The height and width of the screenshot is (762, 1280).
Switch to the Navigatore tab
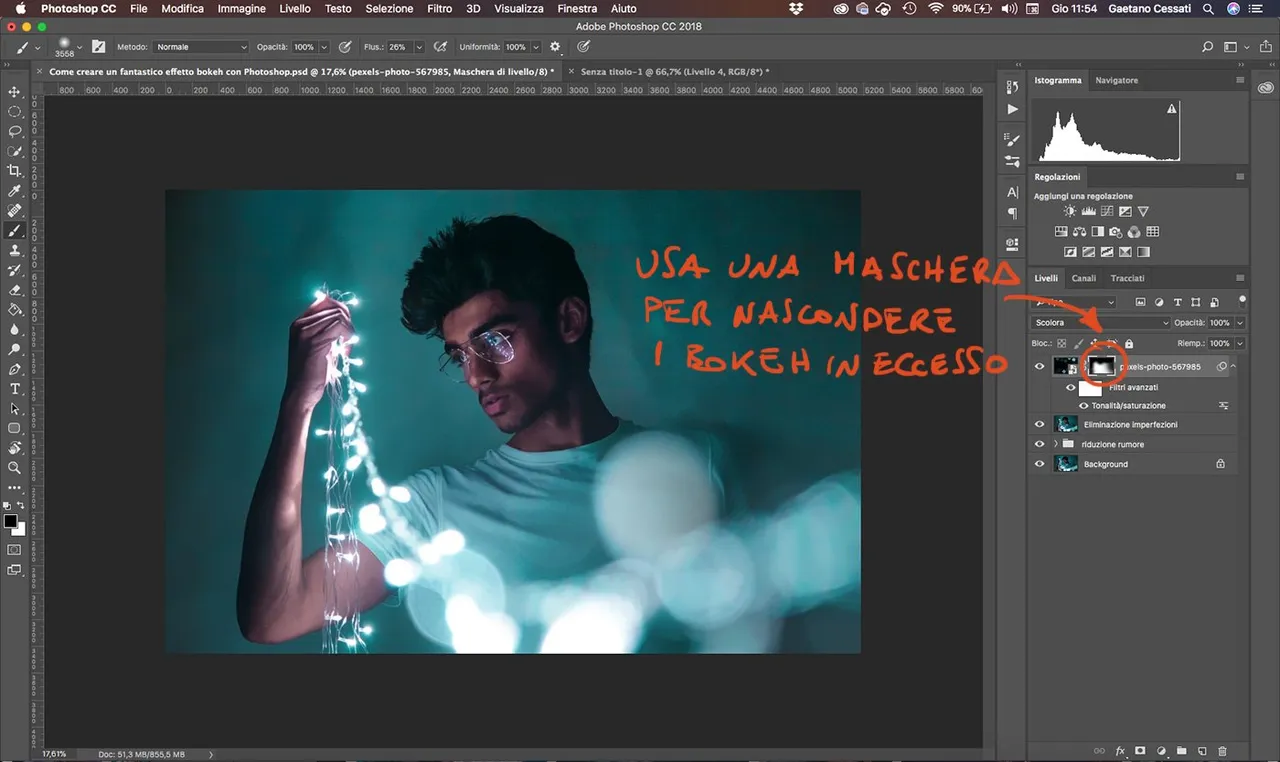pyautogui.click(x=1116, y=80)
